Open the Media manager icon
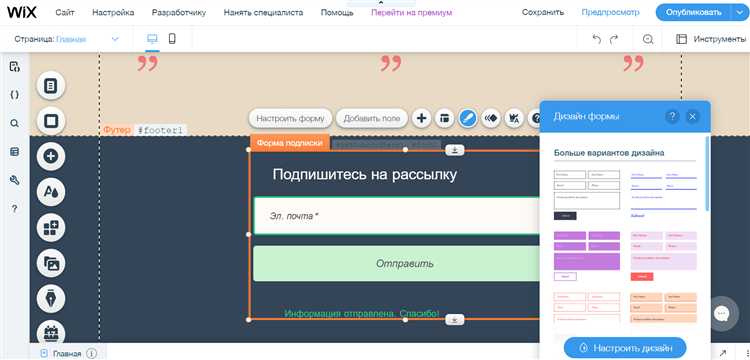Image resolution: width=750 pixels, height=360 pixels. pyautogui.click(x=51, y=263)
